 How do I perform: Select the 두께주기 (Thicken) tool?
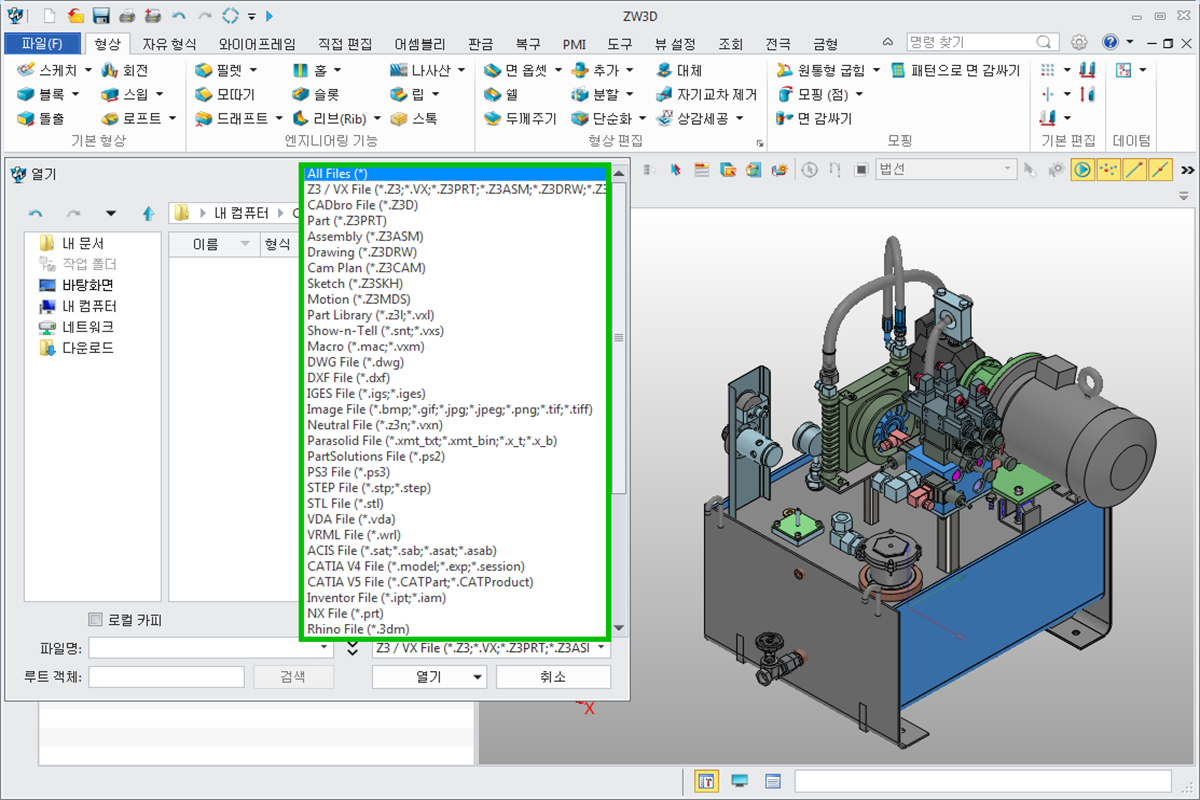coord(520,118)
